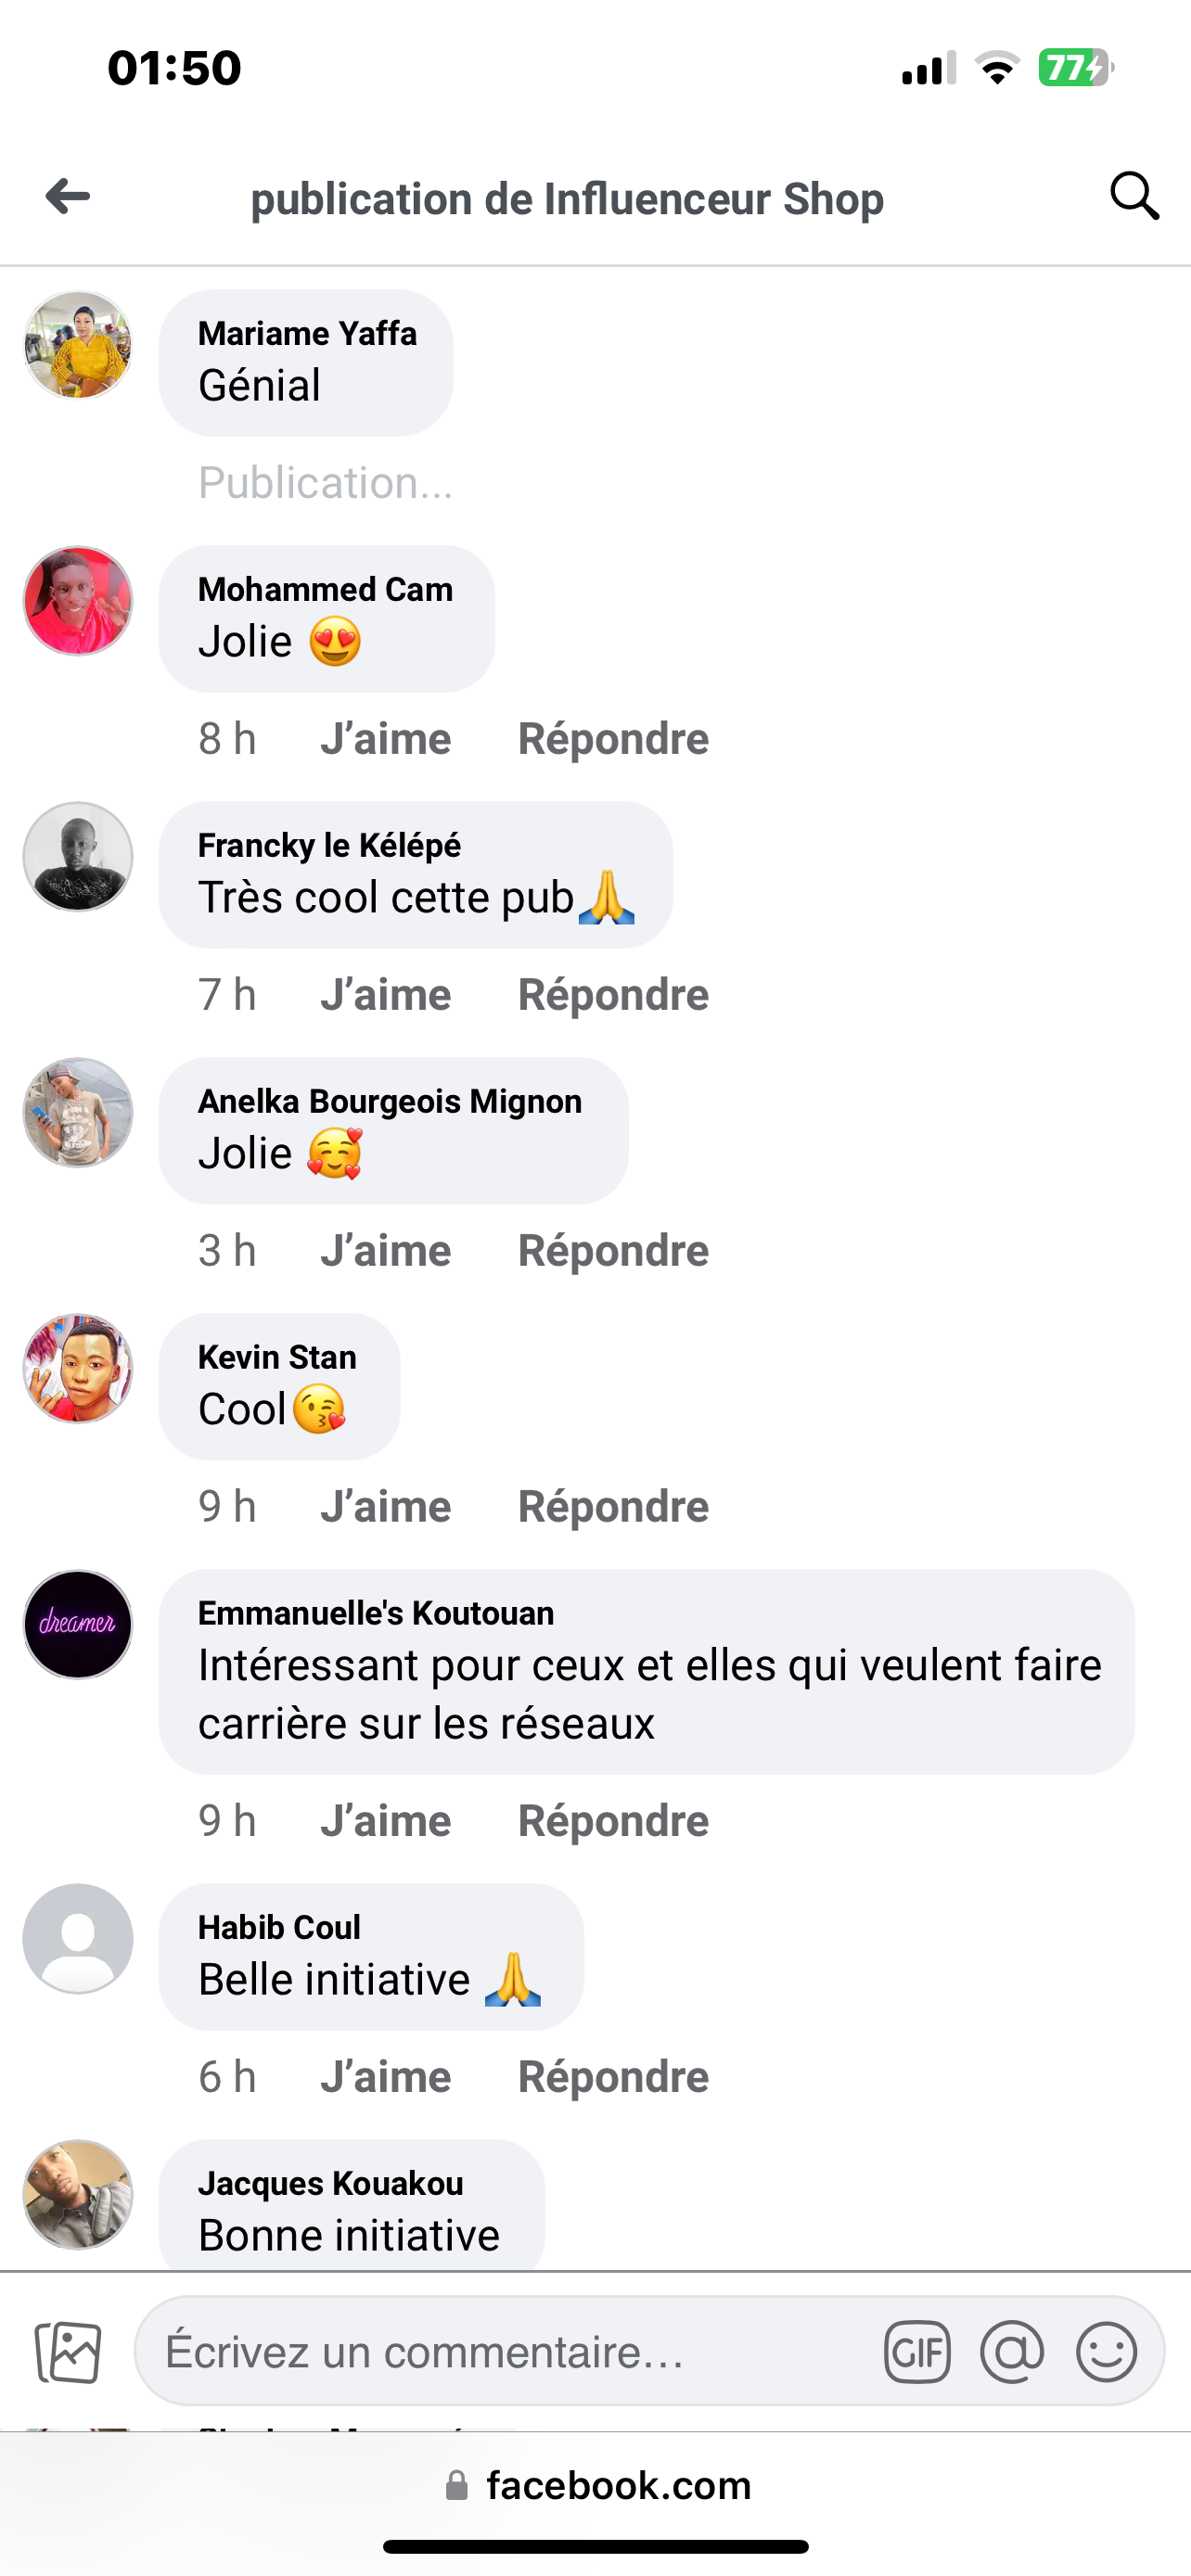
Task: Tap Mariame Yaffa's profile picture
Action: click(x=78, y=346)
